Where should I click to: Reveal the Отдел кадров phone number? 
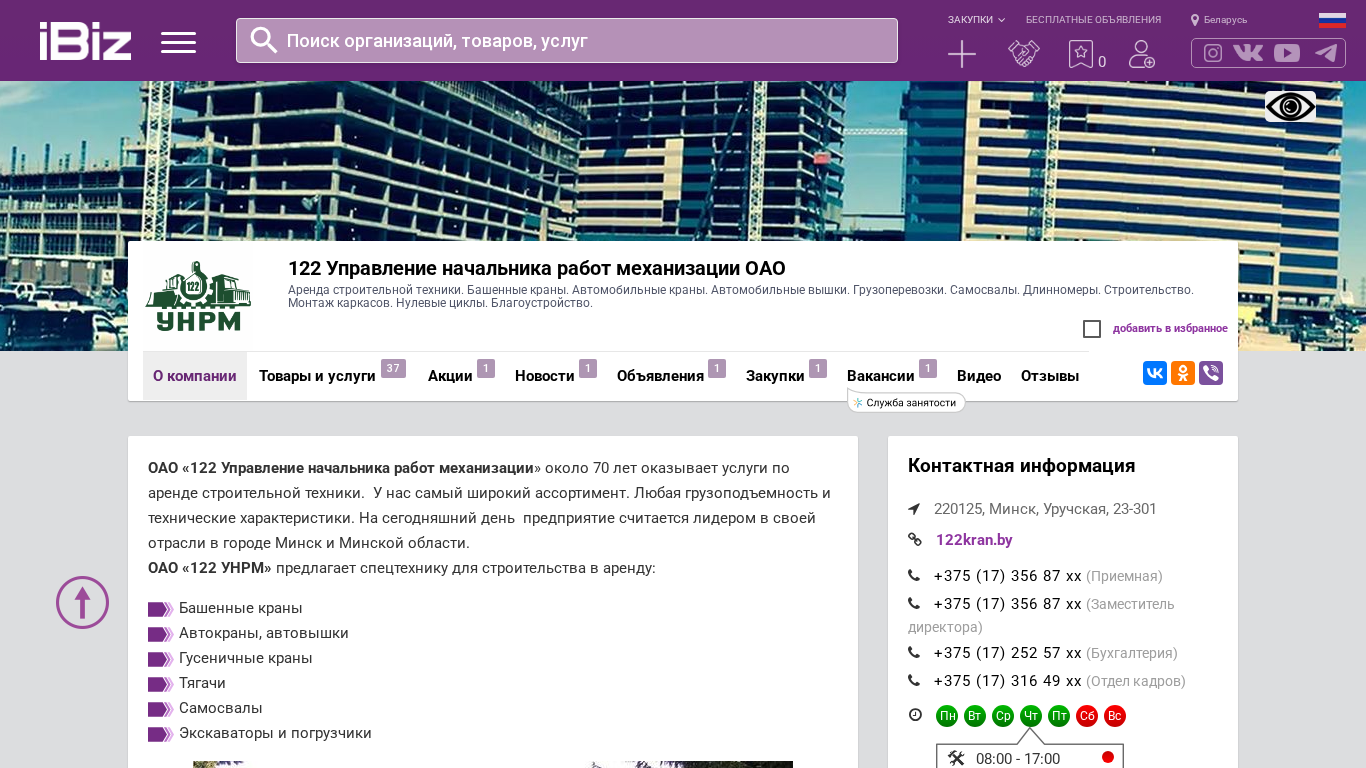(1008, 681)
